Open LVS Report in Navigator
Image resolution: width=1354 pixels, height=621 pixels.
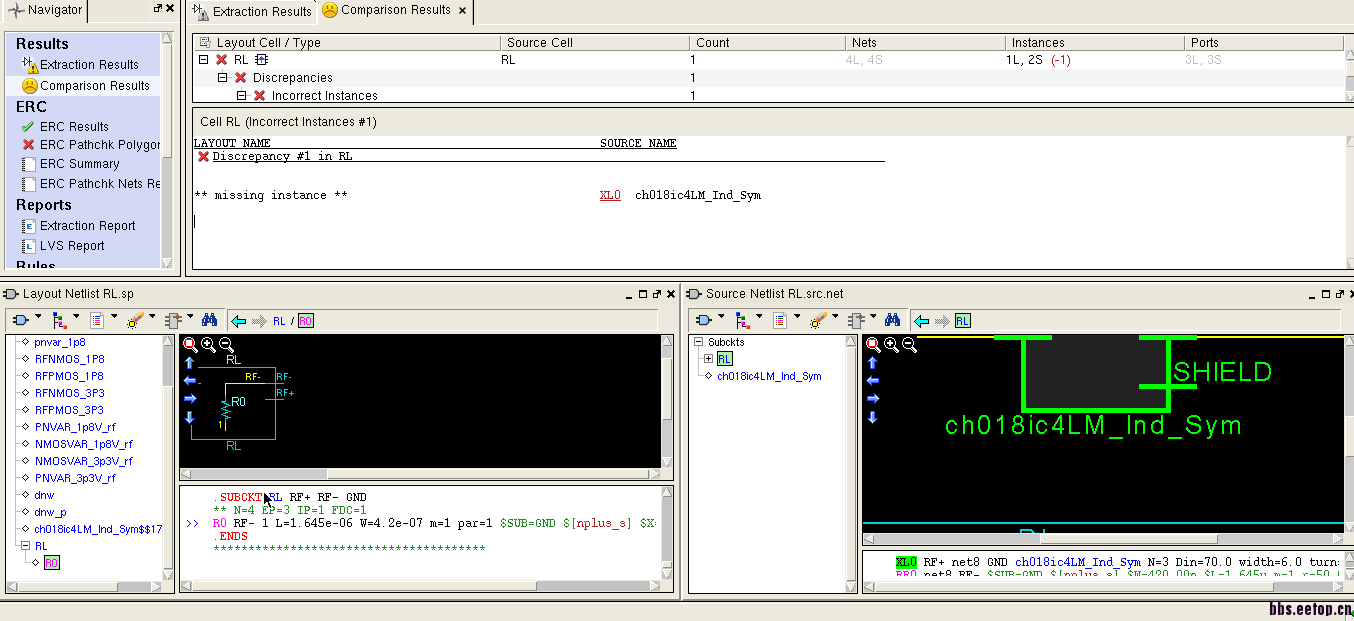pyautogui.click(x=72, y=246)
